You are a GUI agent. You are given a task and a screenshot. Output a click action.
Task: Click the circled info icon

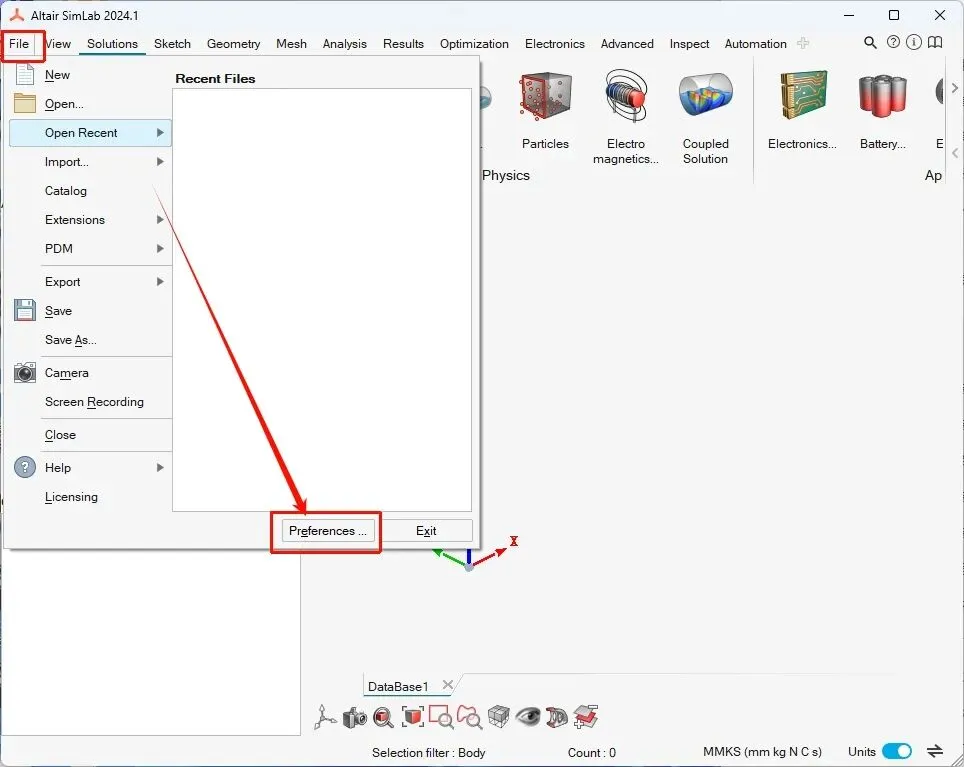pos(914,42)
